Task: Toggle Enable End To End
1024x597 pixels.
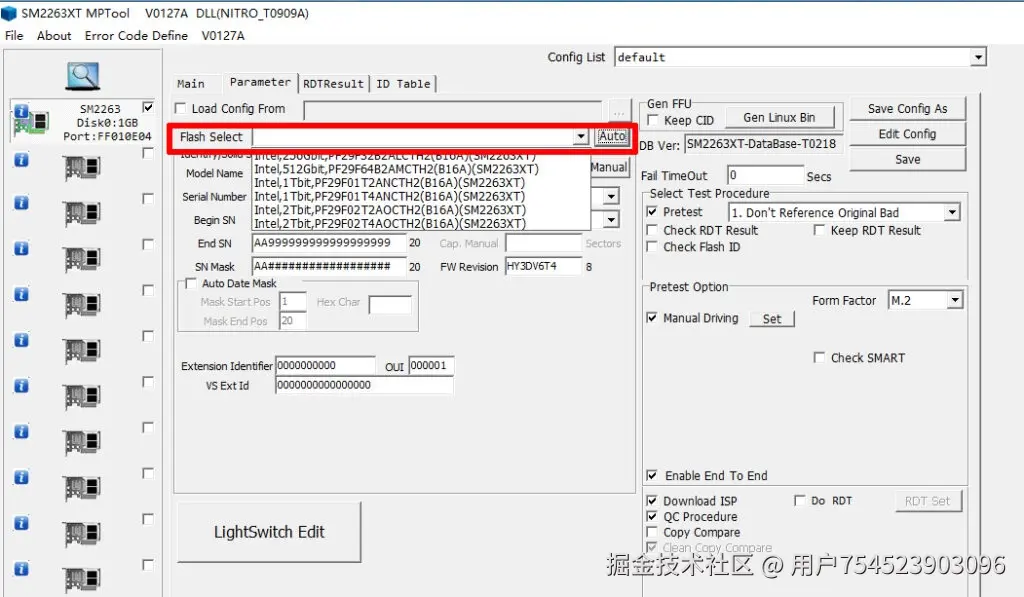Action: pos(652,476)
